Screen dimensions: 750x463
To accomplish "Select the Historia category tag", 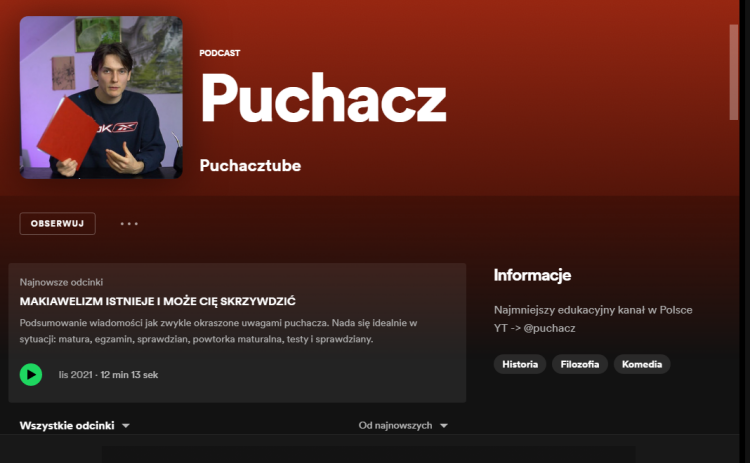I will (520, 364).
